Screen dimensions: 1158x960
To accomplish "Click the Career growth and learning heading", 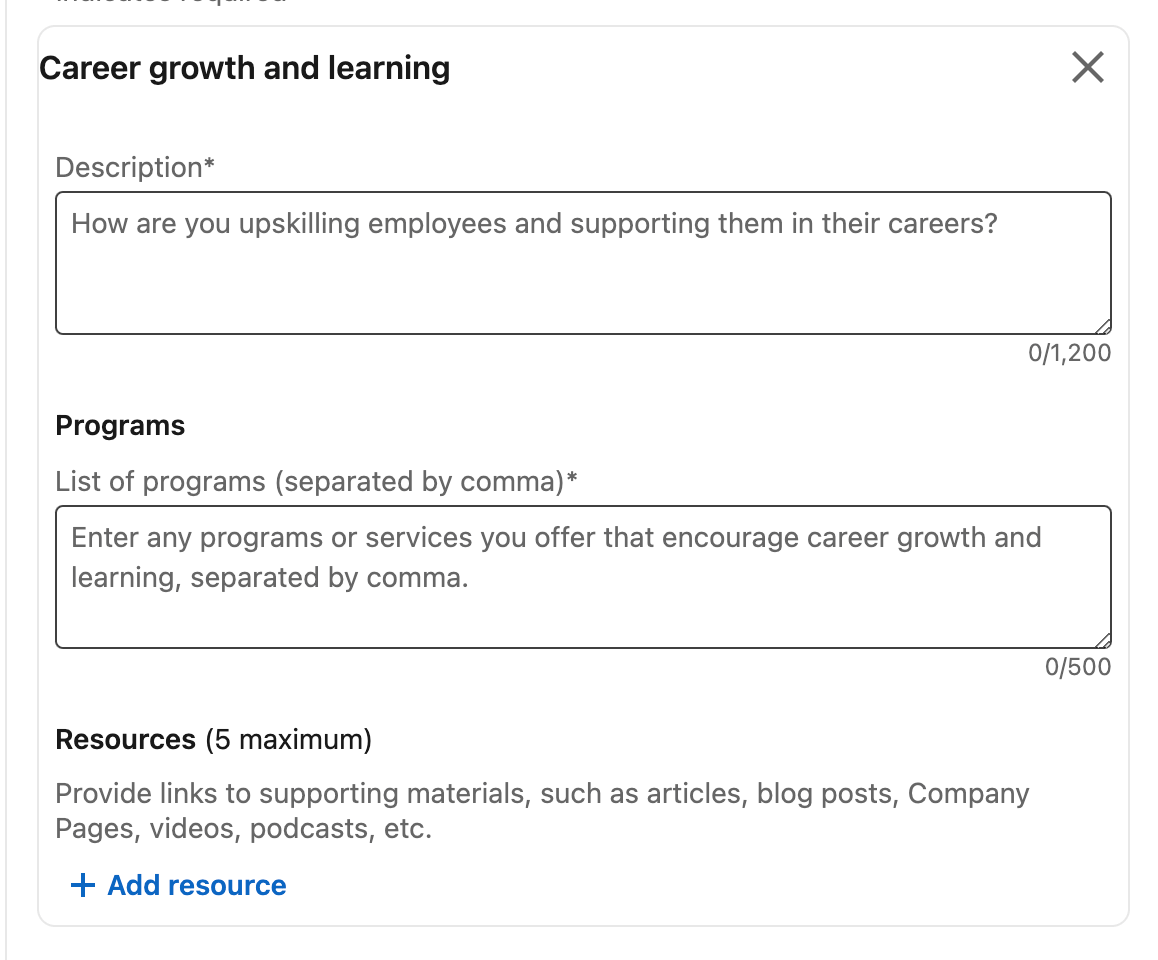I will (x=245, y=68).
